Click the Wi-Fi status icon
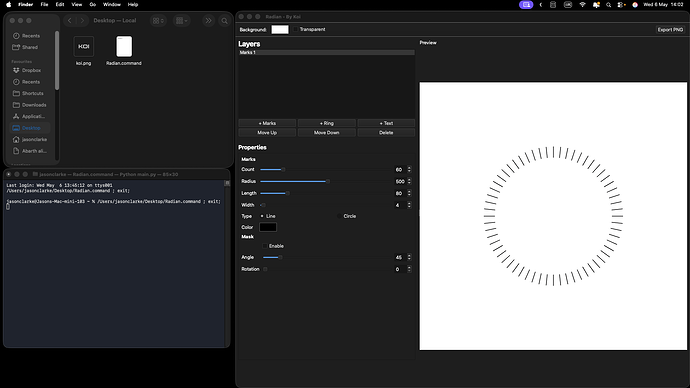The image size is (690, 388). pos(582,4)
